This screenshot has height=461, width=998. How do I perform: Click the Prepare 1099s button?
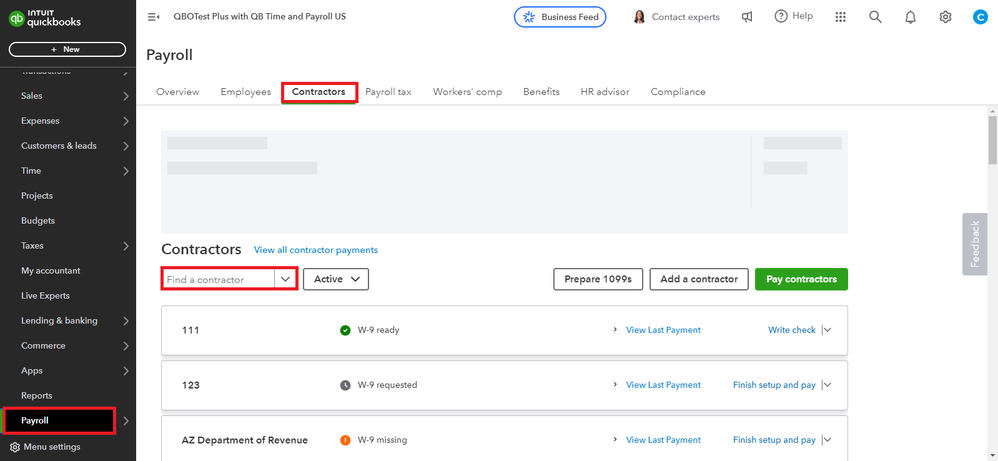(x=598, y=280)
